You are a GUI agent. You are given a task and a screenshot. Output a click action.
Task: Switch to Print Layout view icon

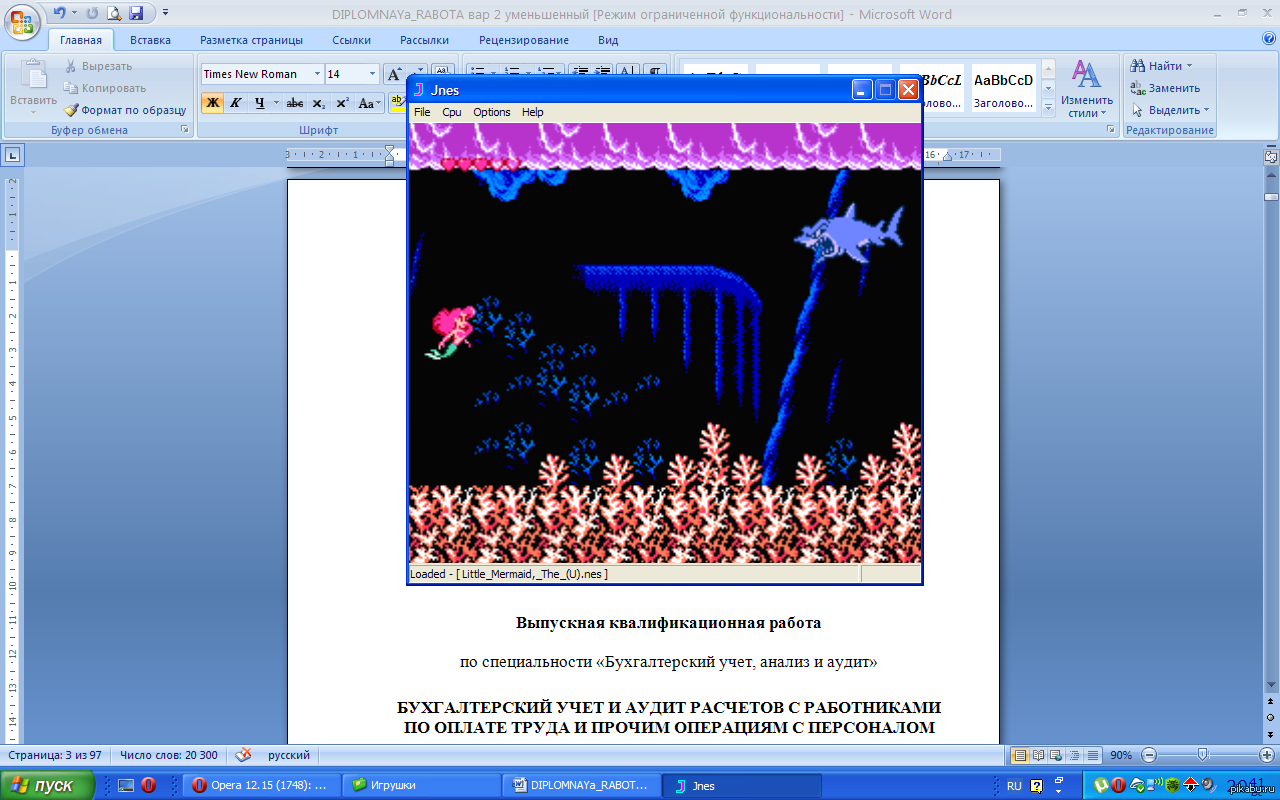pos(1020,755)
